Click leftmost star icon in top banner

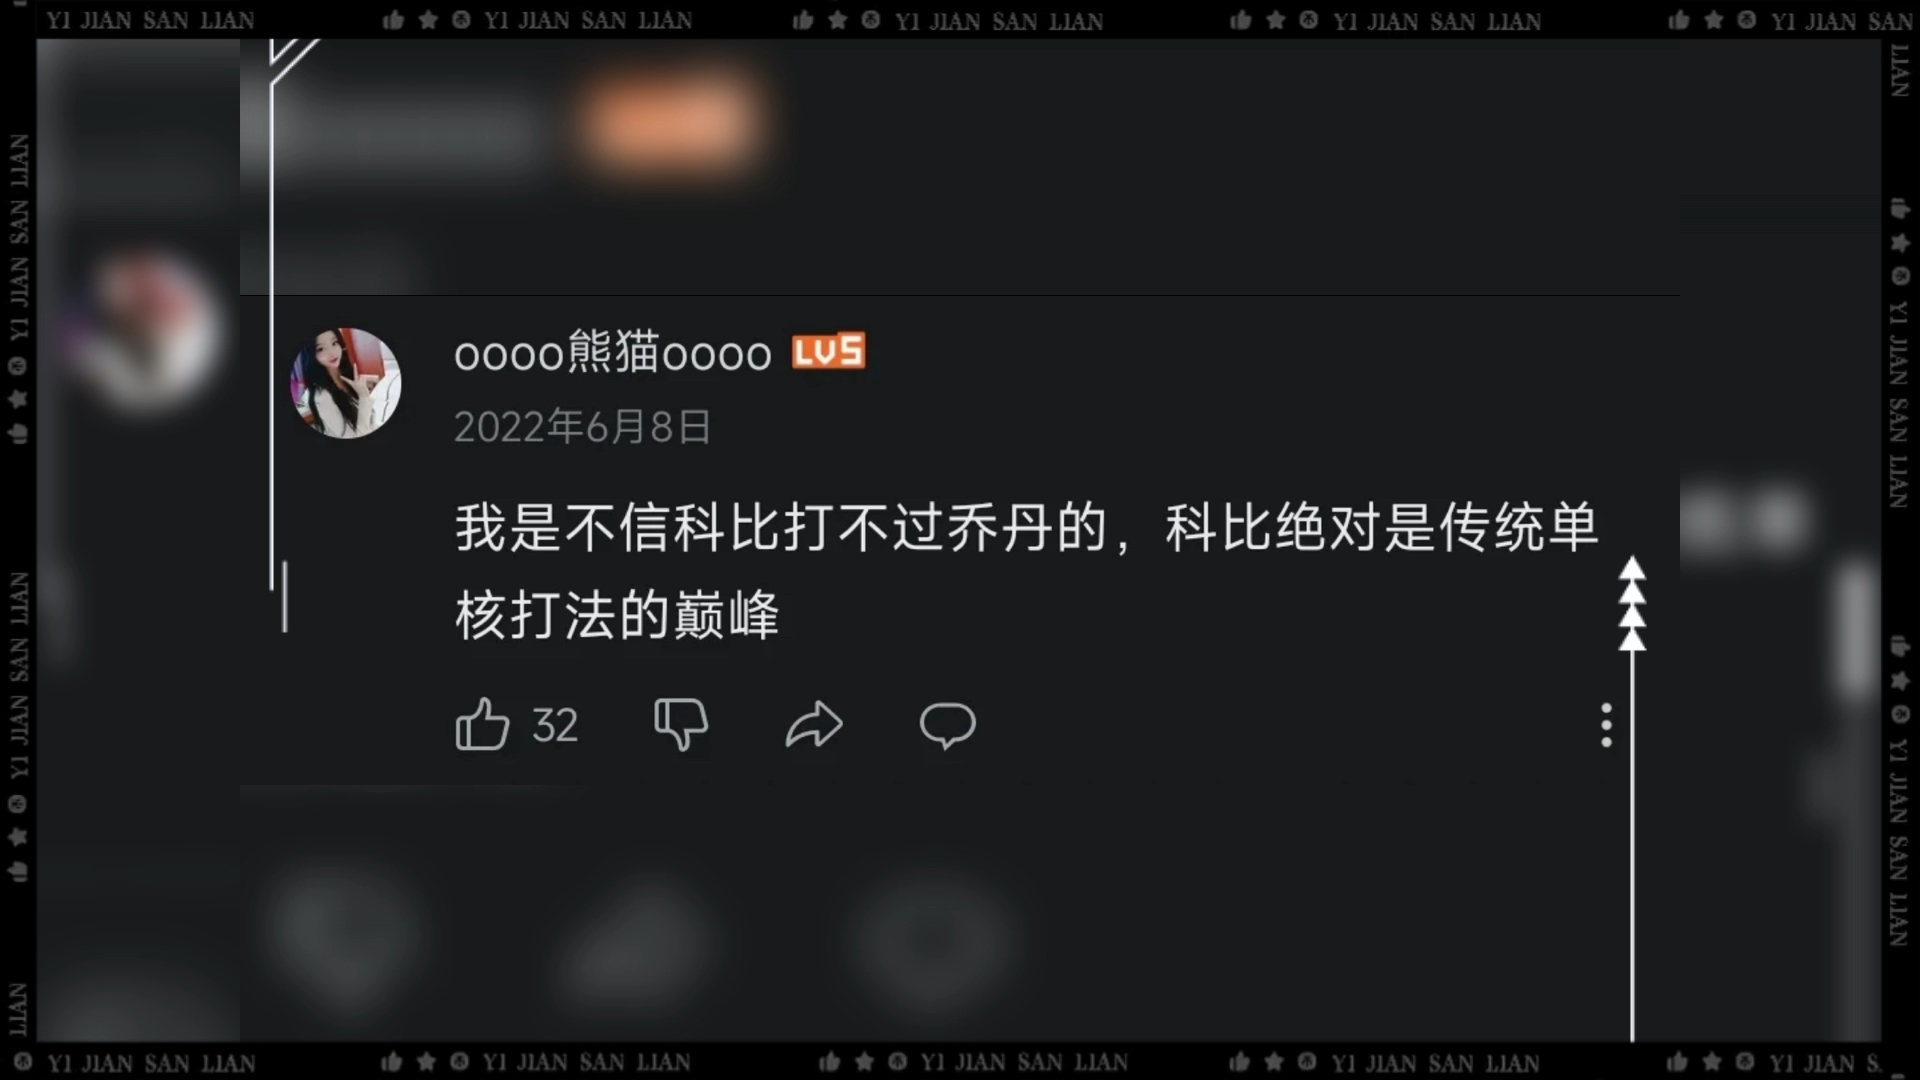428,20
